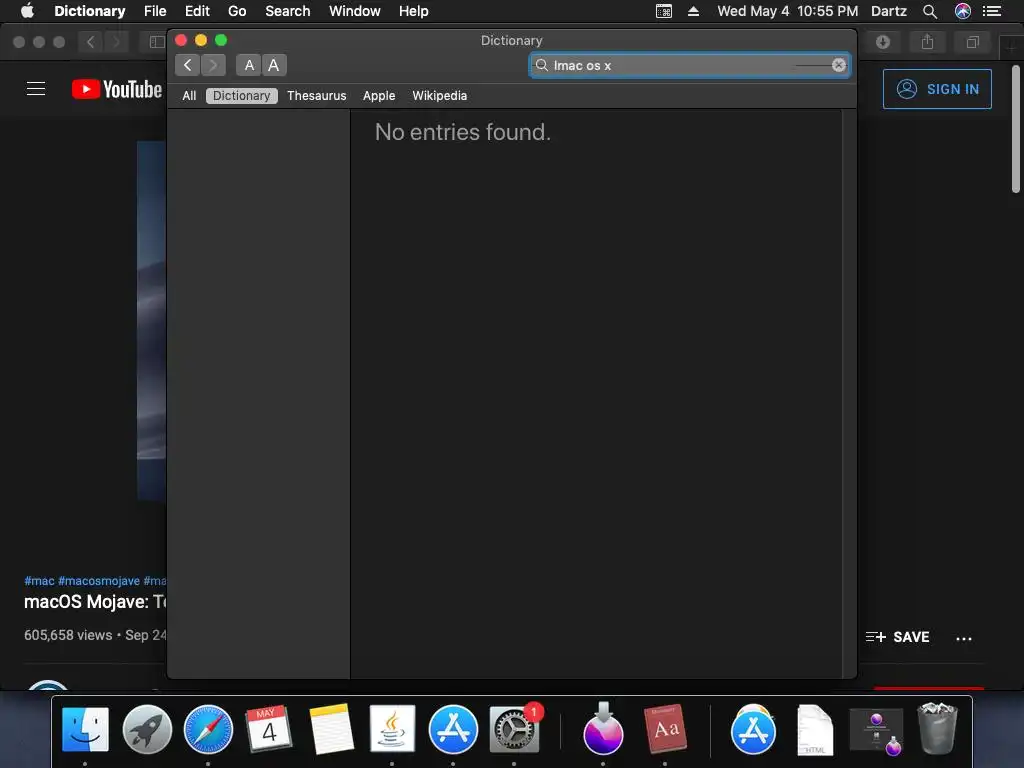Viewport: 1024px width, 768px height.
Task: Open Safari from the Dock
Action: pos(208,729)
